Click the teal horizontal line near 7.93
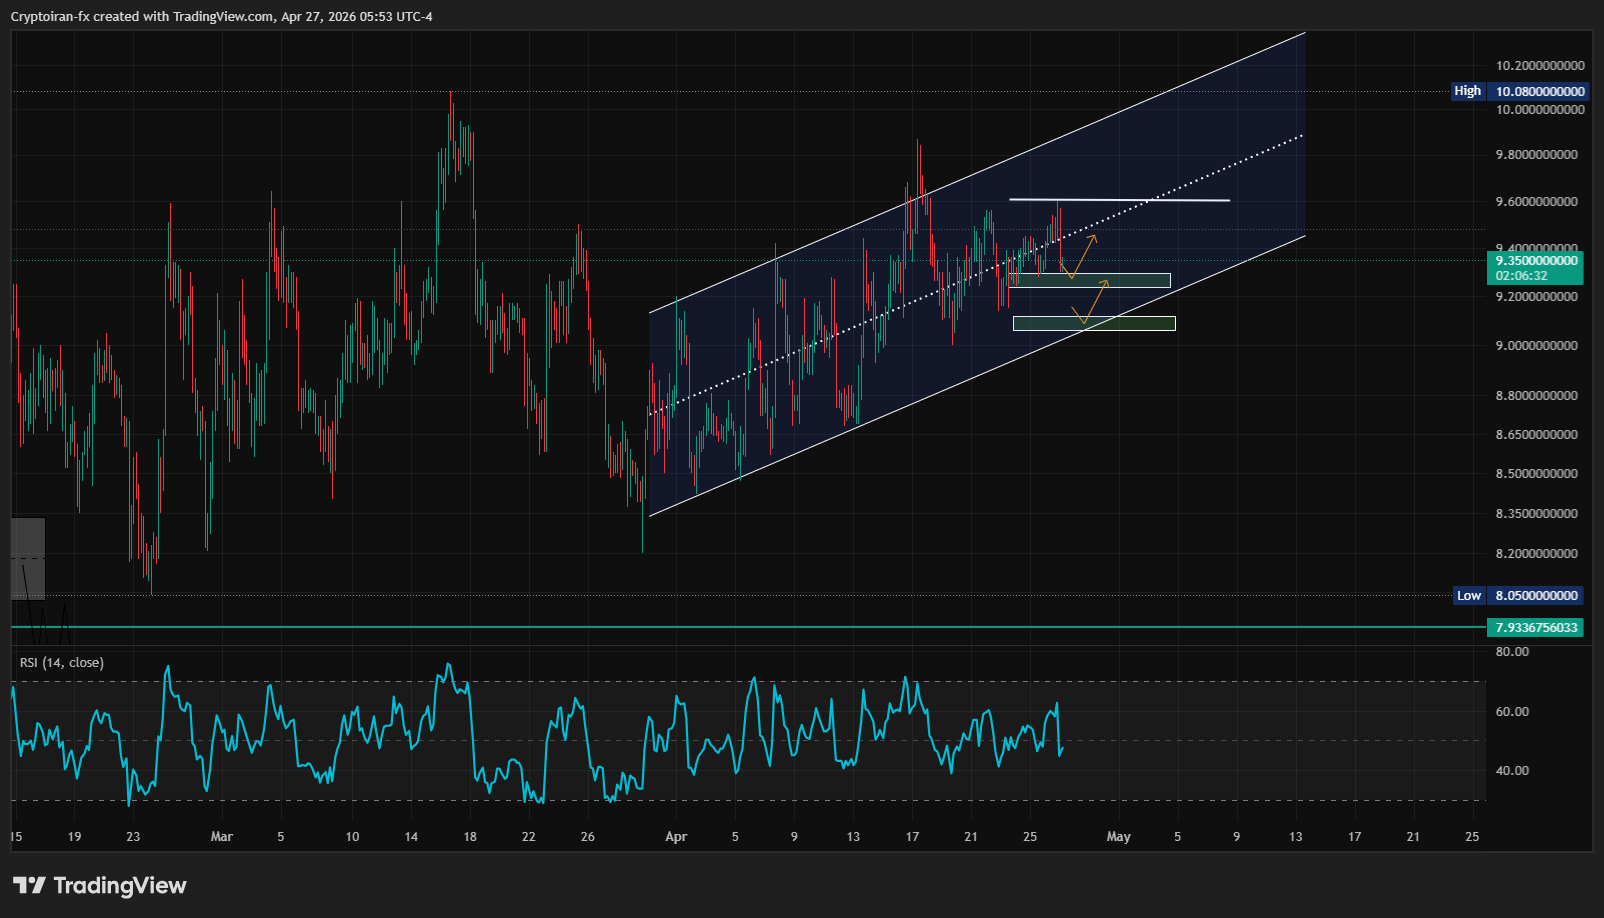Image resolution: width=1604 pixels, height=918 pixels. point(700,627)
